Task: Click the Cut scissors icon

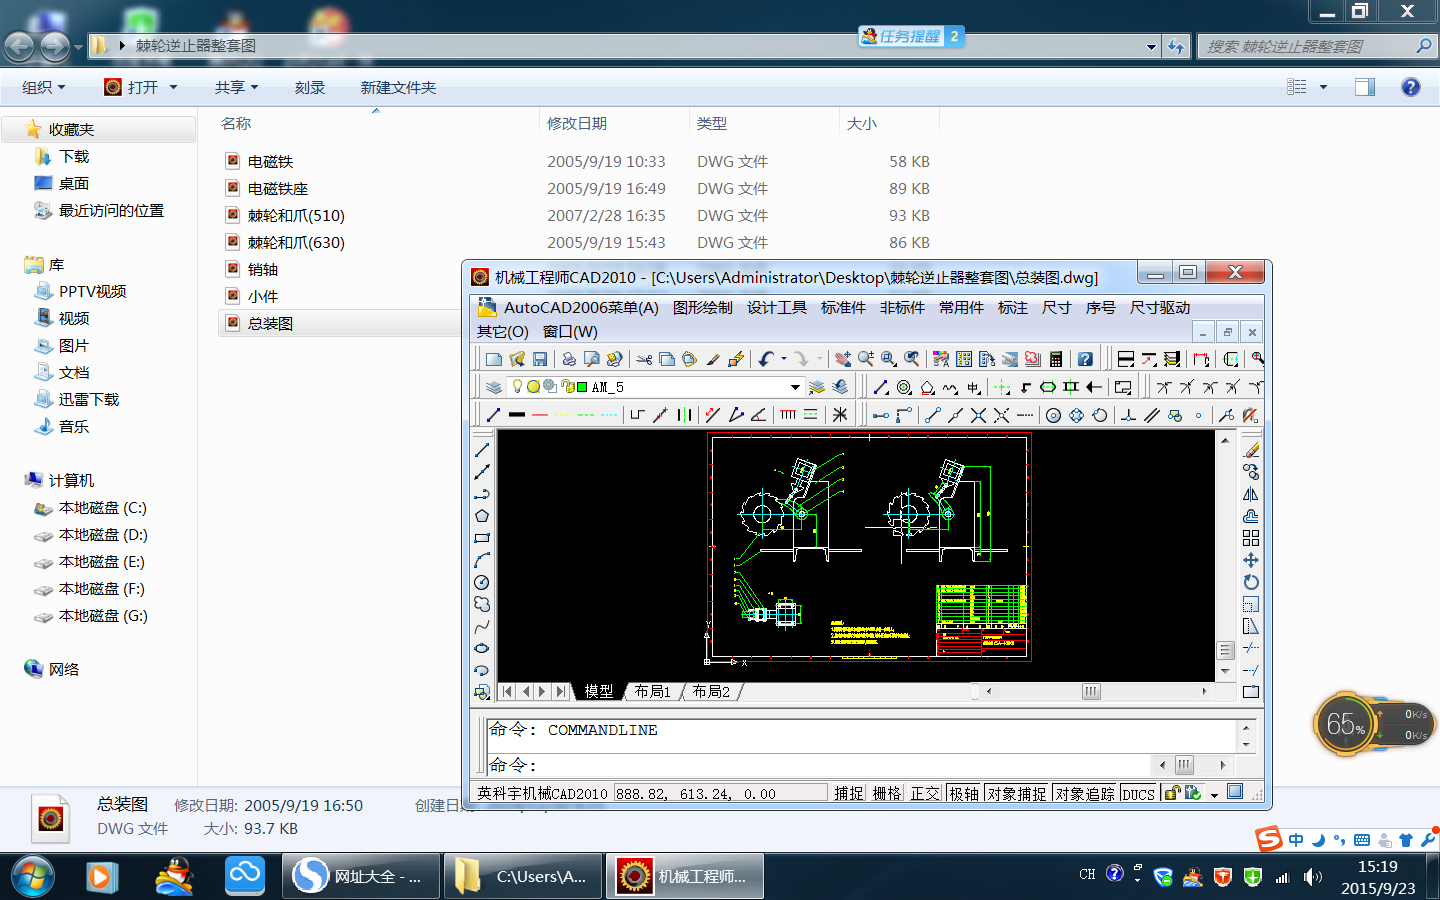Action: point(644,359)
